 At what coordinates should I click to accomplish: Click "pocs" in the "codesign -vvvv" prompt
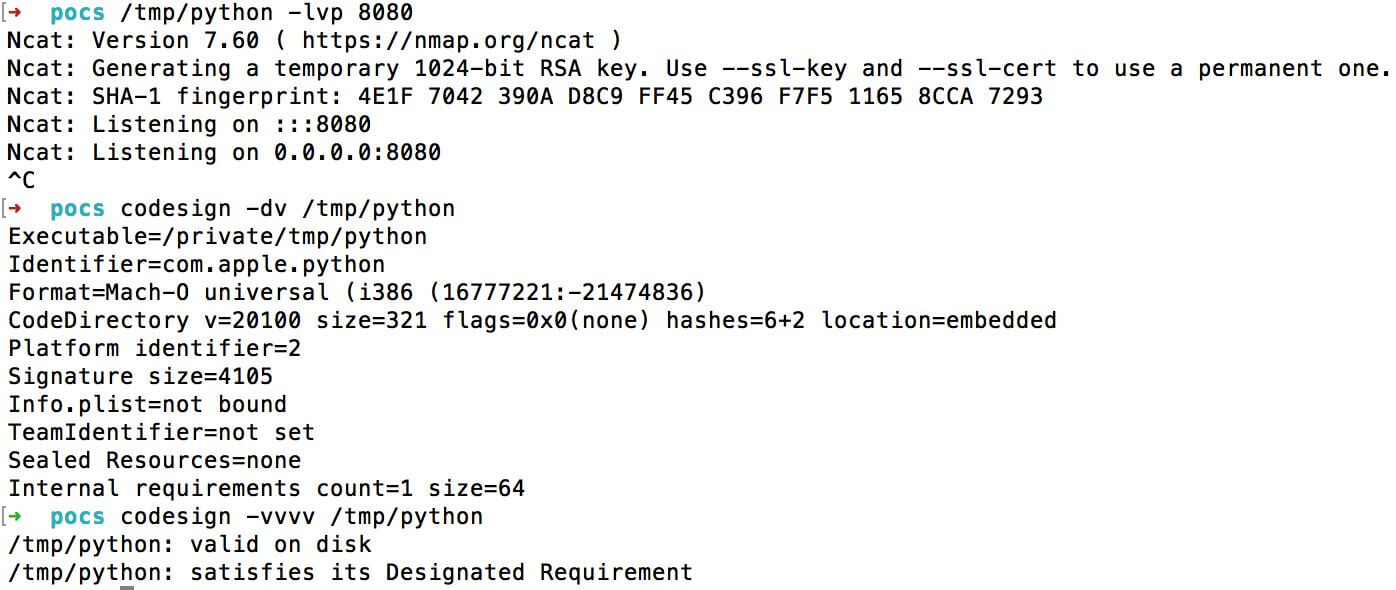[77, 517]
